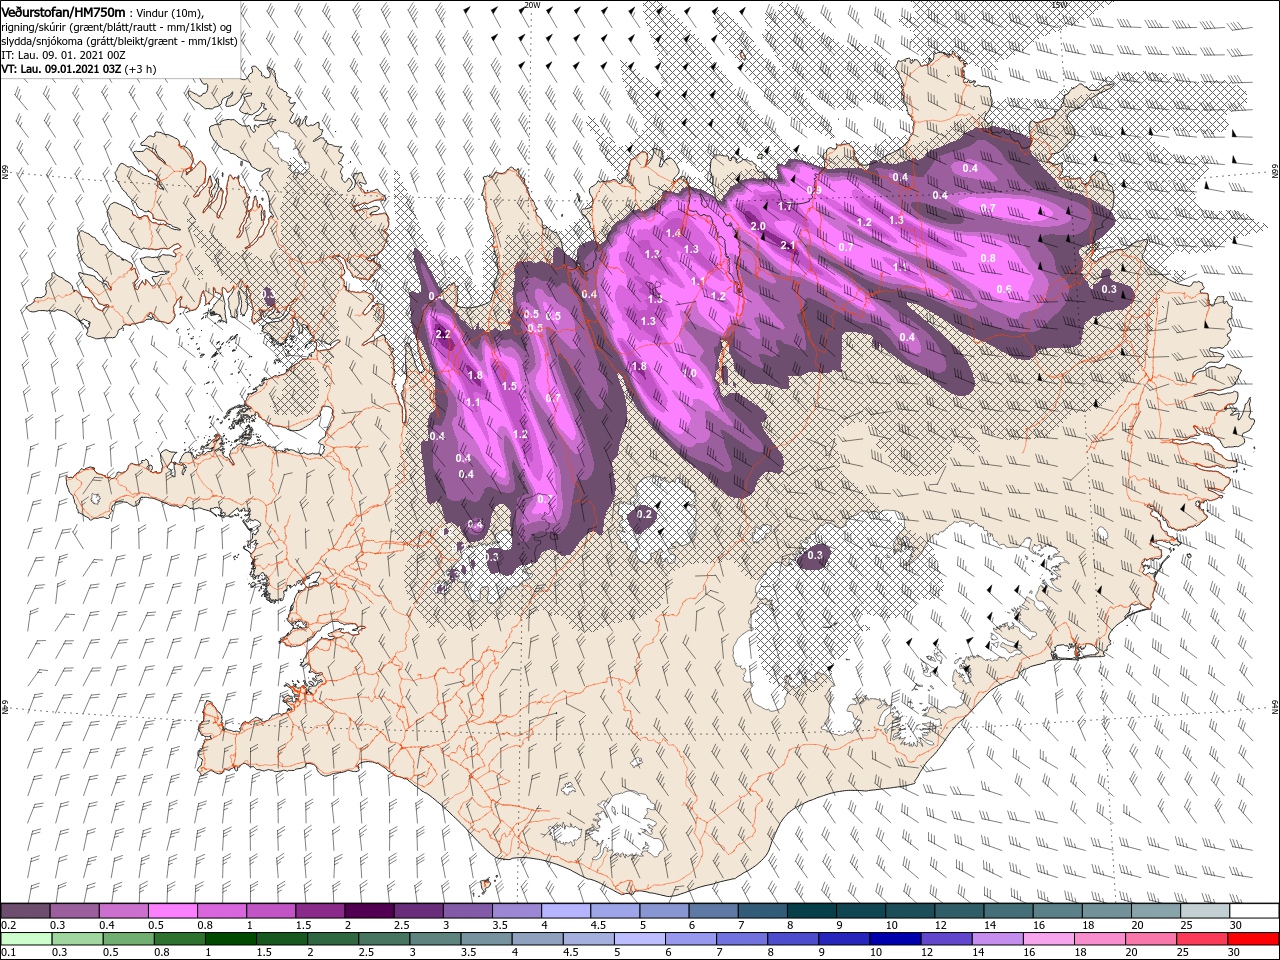Pick the pale grey snow swatch labeled 25
This screenshot has width=1280, height=960.
1206,911
